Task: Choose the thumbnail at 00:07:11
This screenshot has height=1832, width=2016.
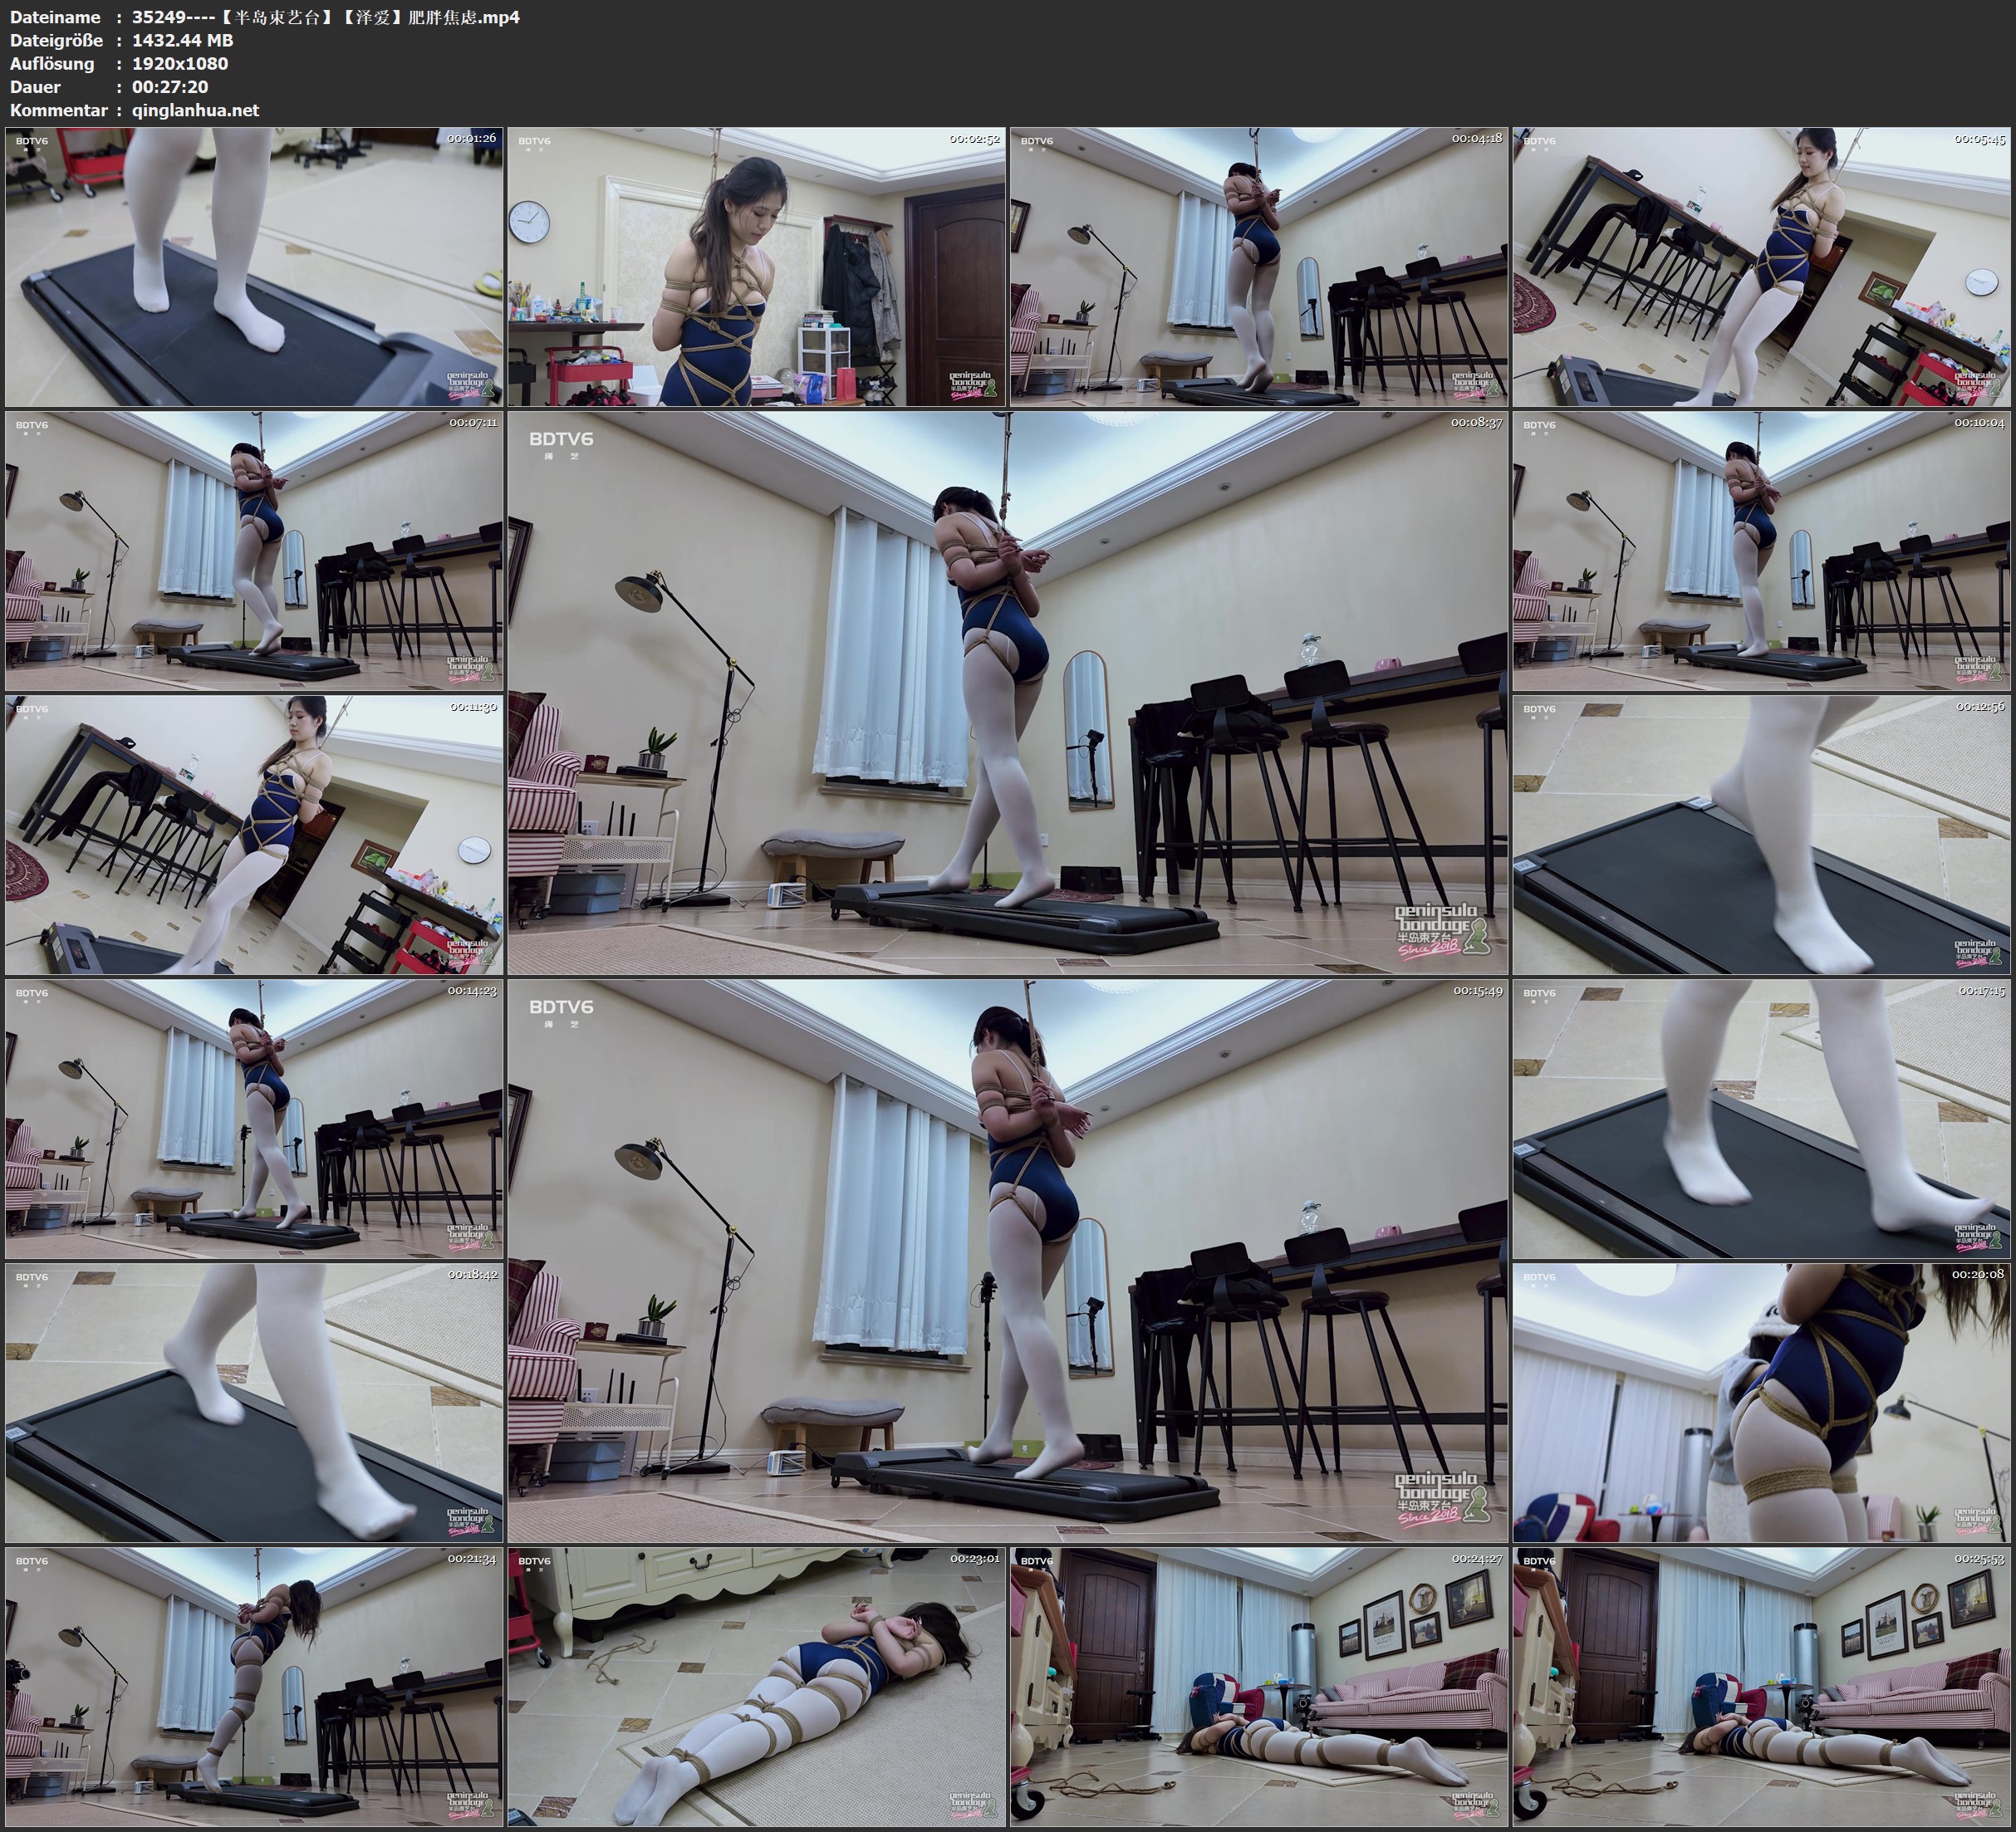Action: tap(254, 551)
